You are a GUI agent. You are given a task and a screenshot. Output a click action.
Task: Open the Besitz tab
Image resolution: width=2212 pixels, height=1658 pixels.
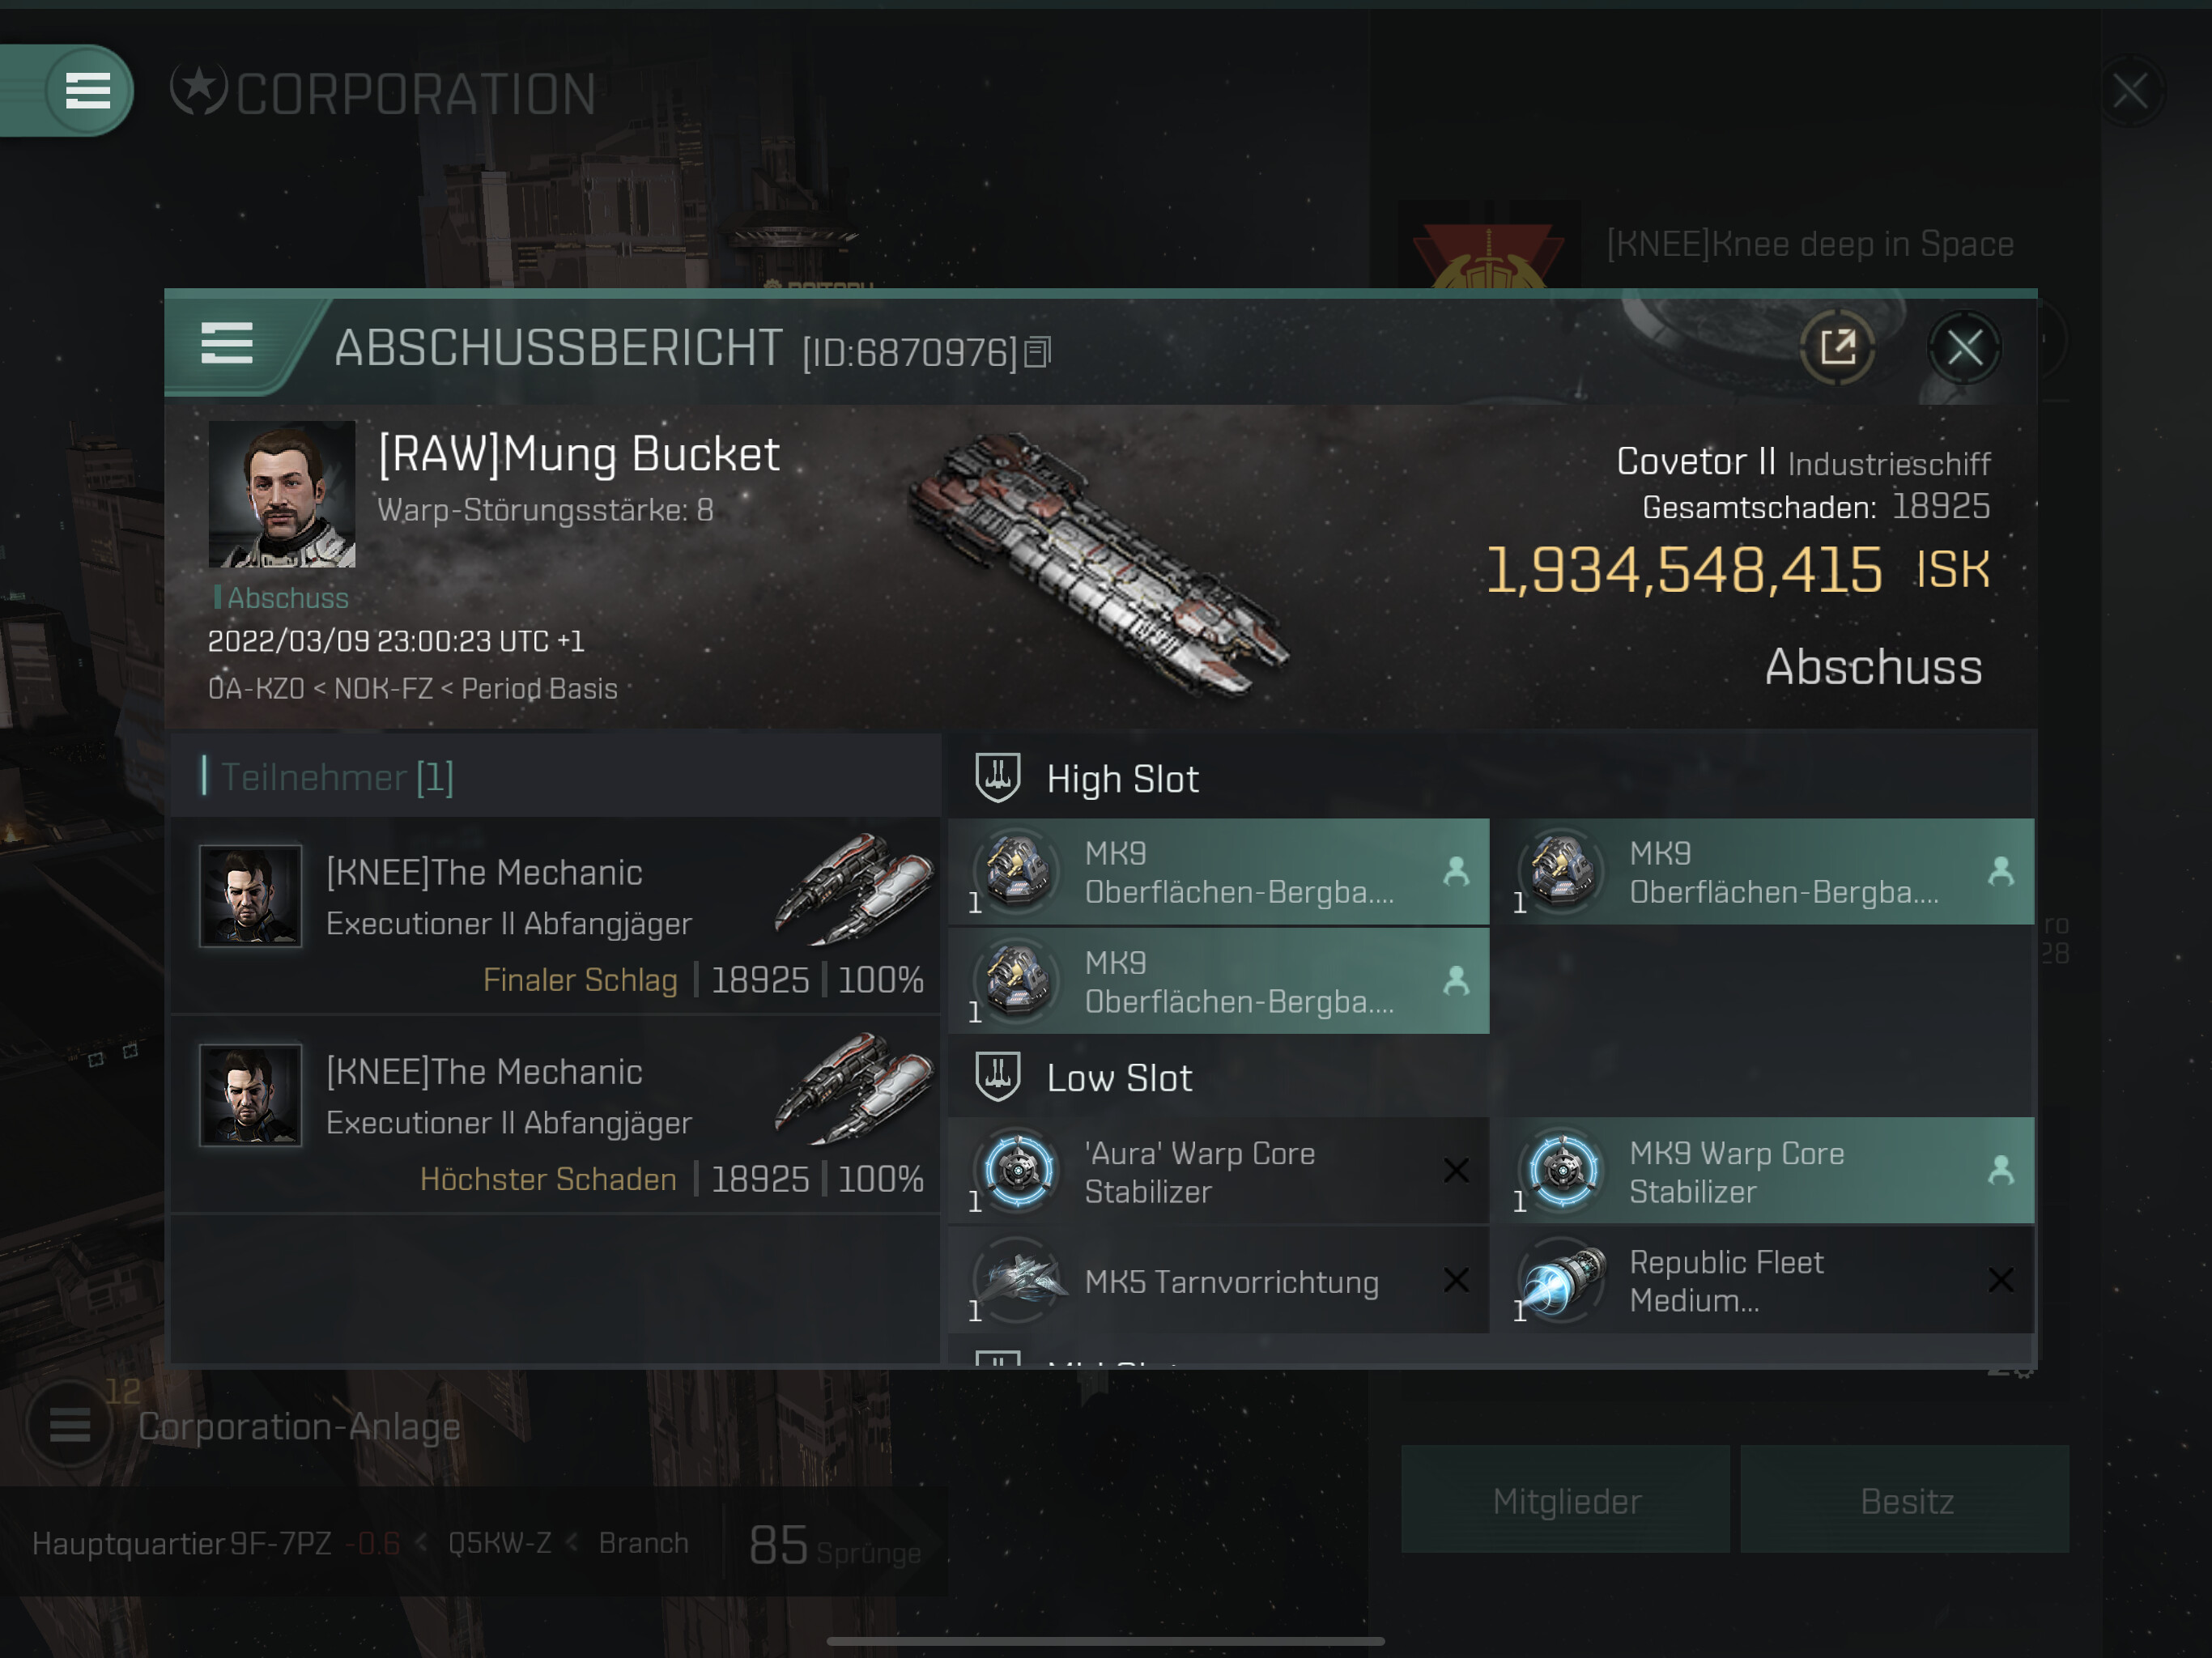[x=1905, y=1500]
